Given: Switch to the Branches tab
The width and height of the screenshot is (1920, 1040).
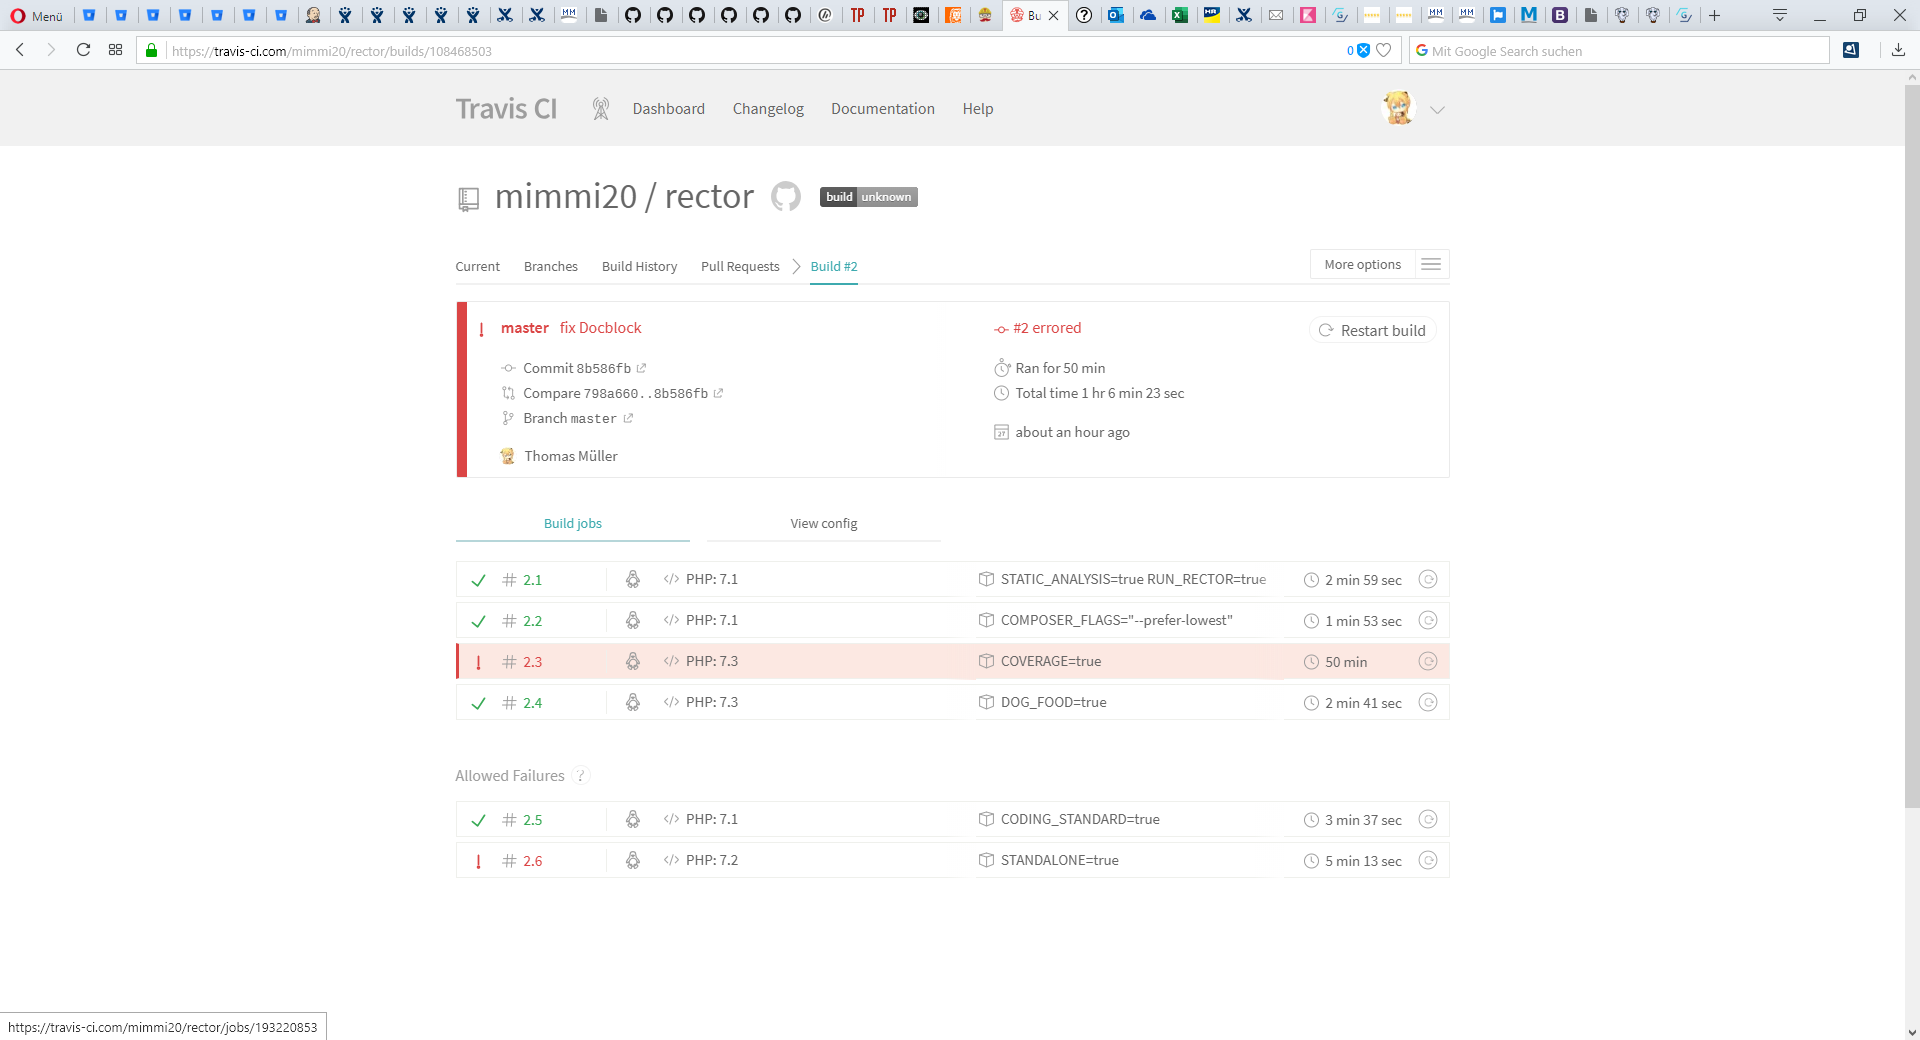Looking at the screenshot, I should pos(551,266).
